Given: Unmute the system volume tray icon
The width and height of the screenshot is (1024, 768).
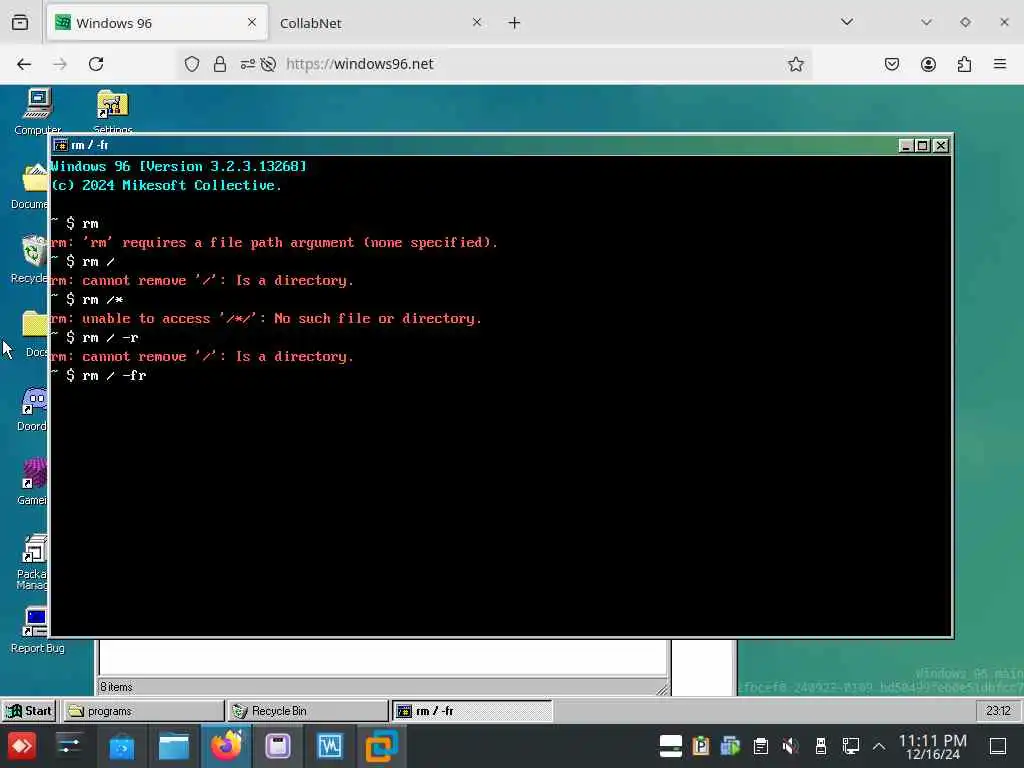Looking at the screenshot, I should coord(790,746).
